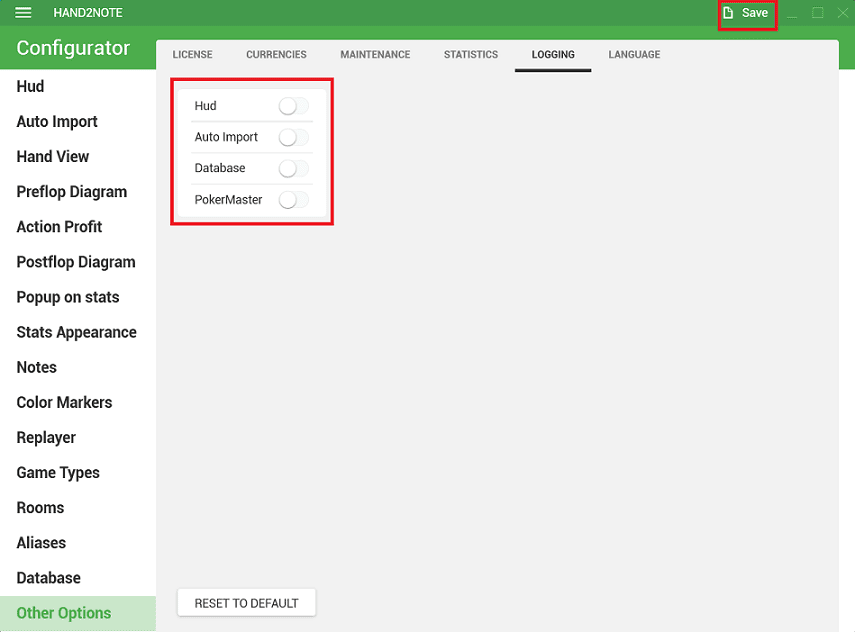Go to Preflop Diagram settings

coord(78,192)
